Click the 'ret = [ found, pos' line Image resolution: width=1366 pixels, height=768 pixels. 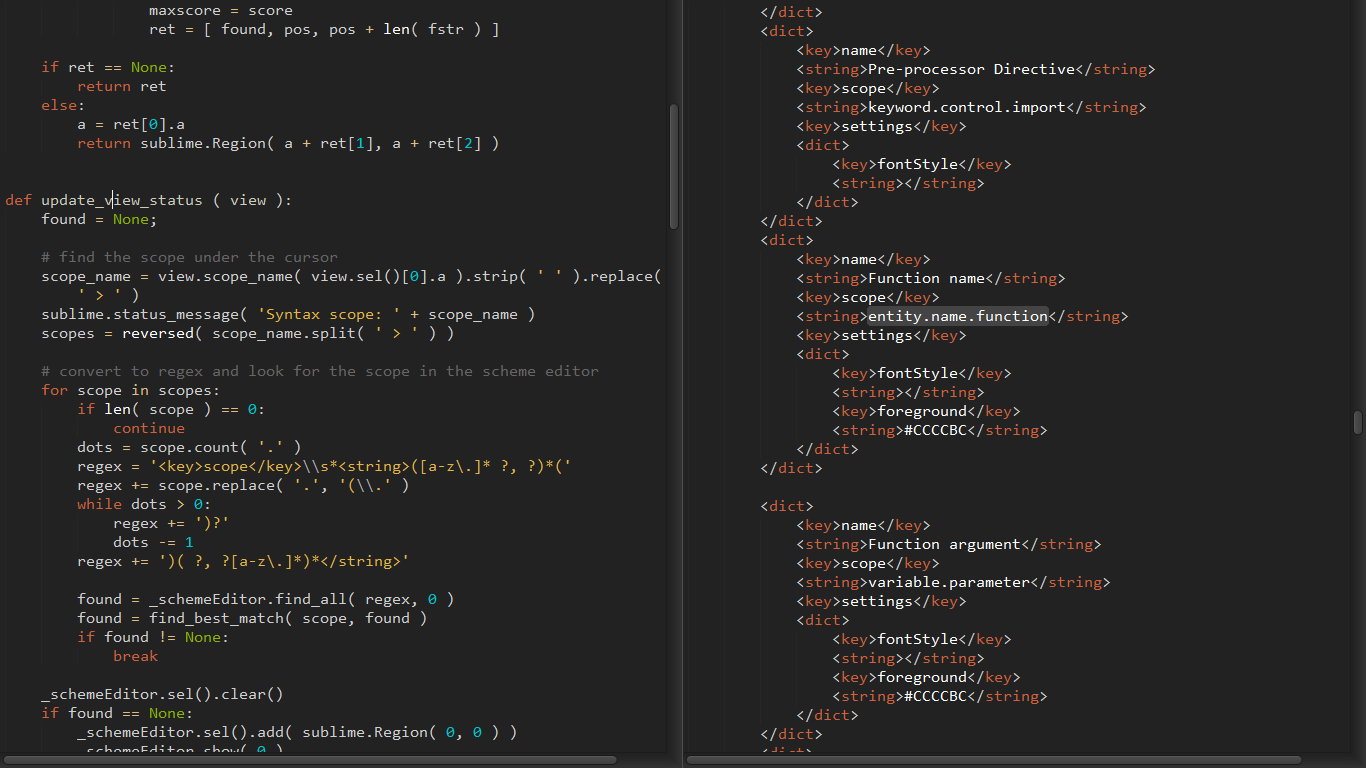click(324, 30)
